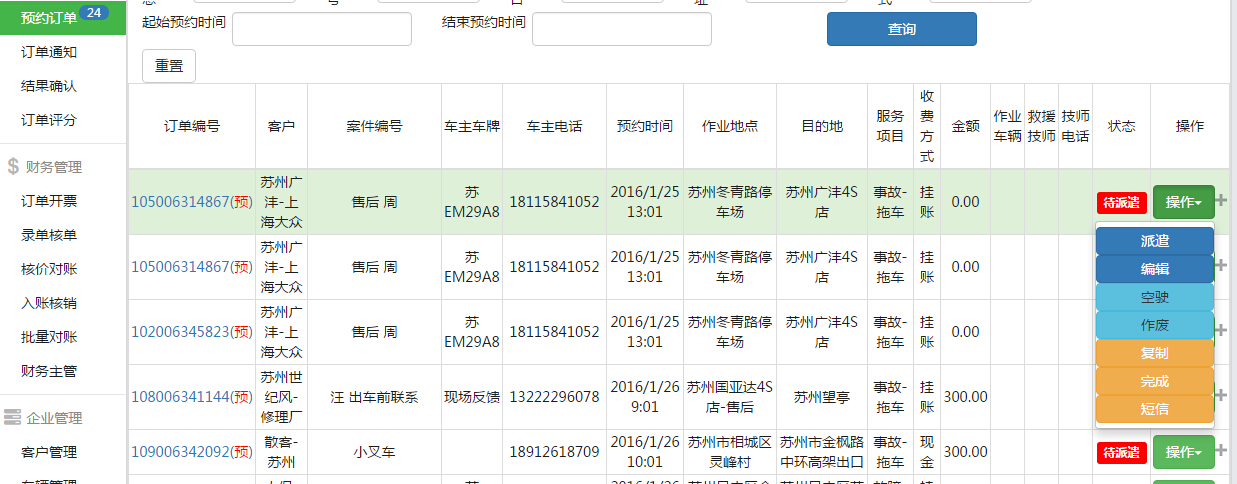Click the plus icon in the highlighted first row
Screen dimensions: 1237x484
[x=1221, y=201]
